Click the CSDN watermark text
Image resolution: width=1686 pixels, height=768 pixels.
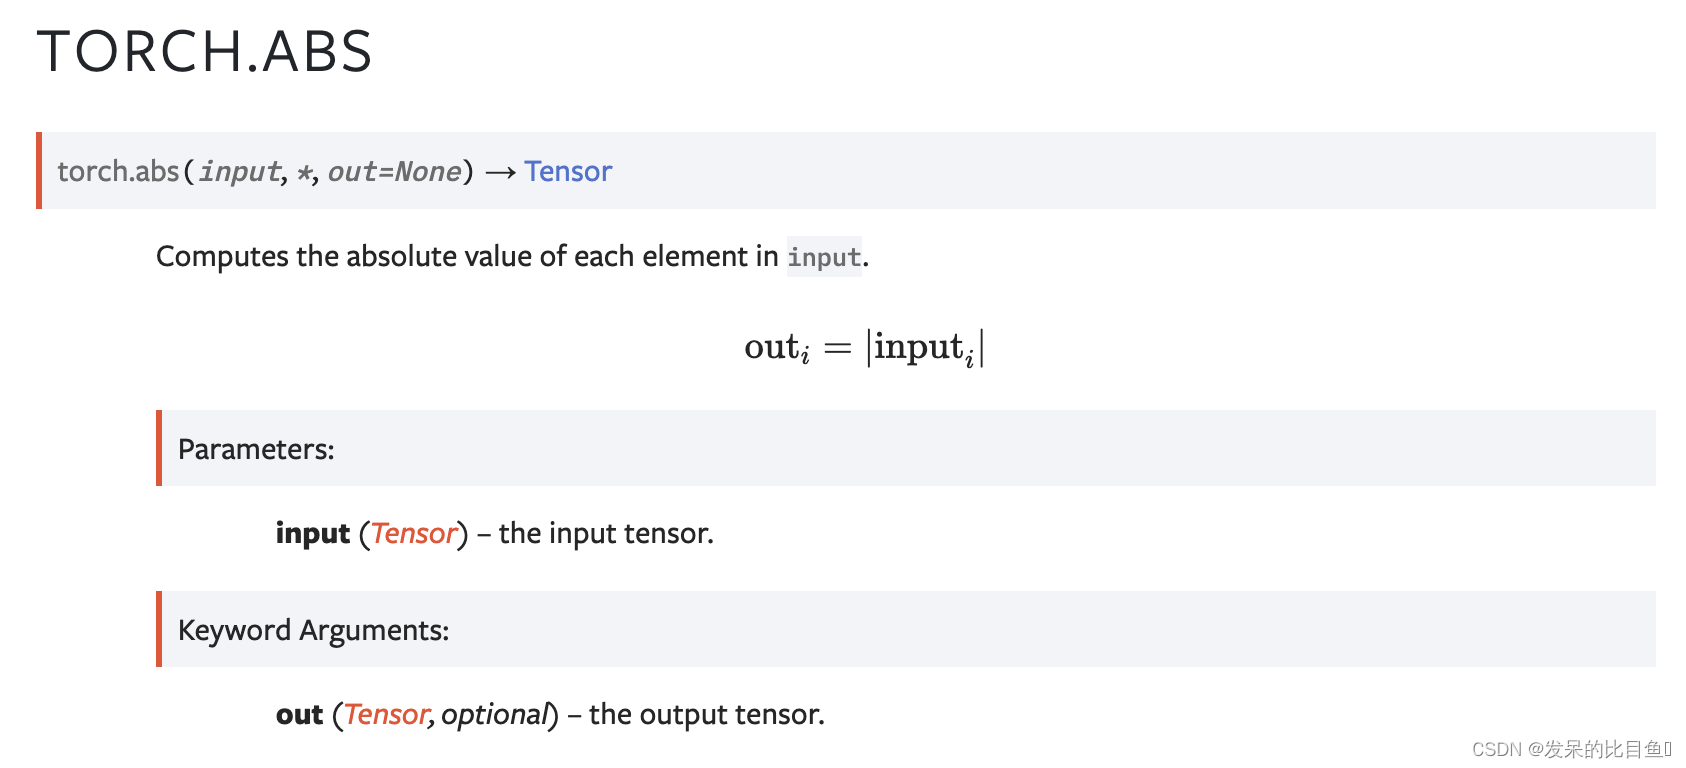1571,749
